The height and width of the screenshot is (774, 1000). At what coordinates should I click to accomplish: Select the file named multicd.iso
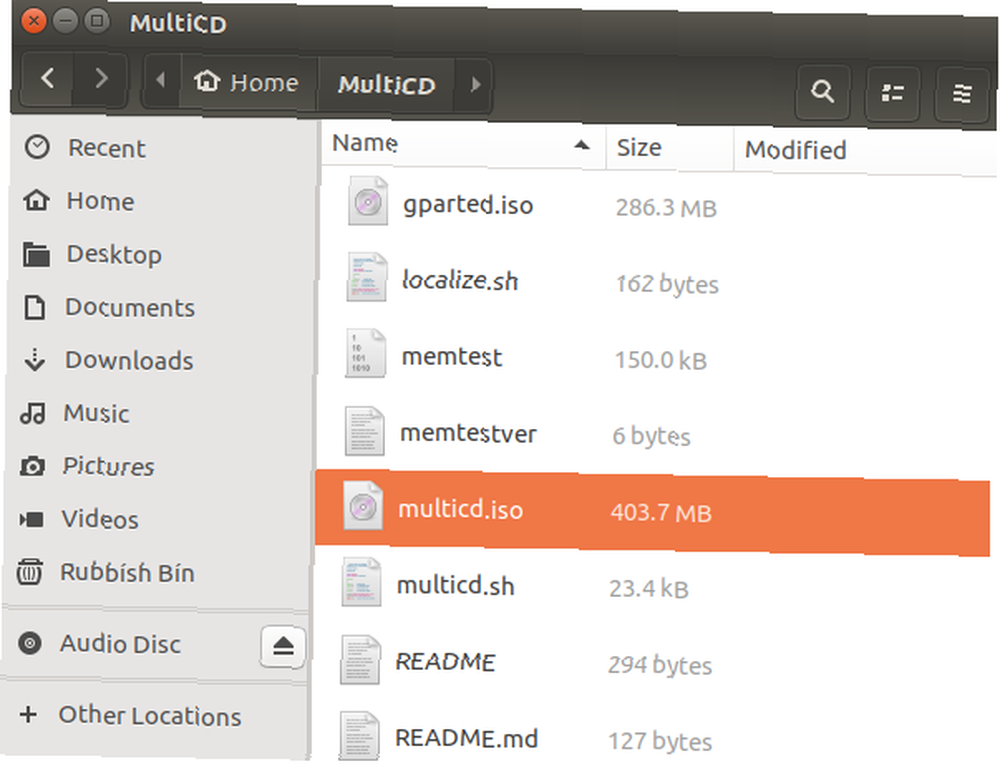[460, 509]
